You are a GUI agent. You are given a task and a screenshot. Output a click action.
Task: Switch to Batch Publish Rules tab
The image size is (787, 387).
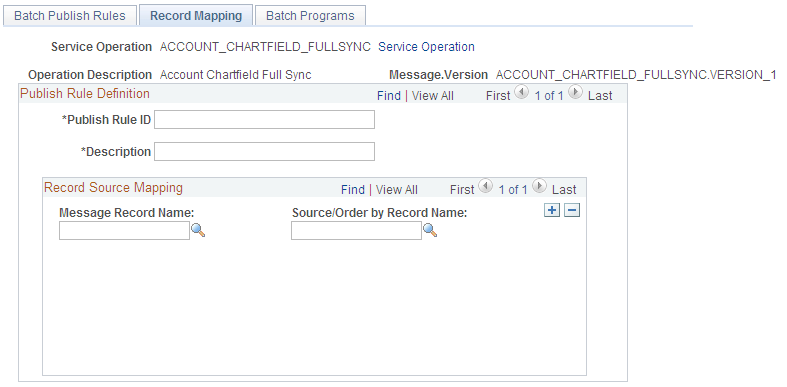[70, 16]
